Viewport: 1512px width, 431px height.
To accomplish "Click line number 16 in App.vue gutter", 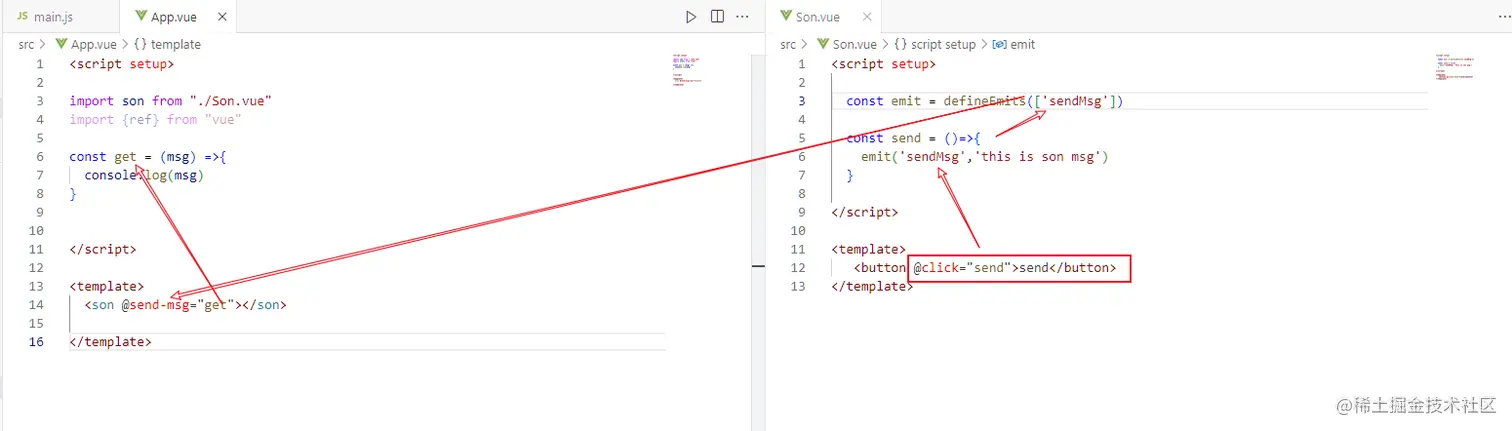I will pyautogui.click(x=36, y=342).
